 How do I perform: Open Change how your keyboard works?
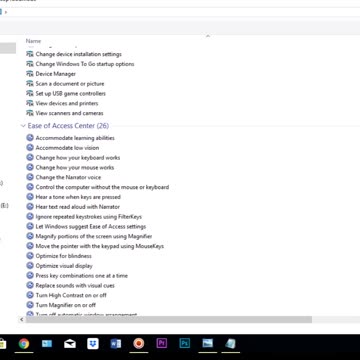tap(78, 158)
